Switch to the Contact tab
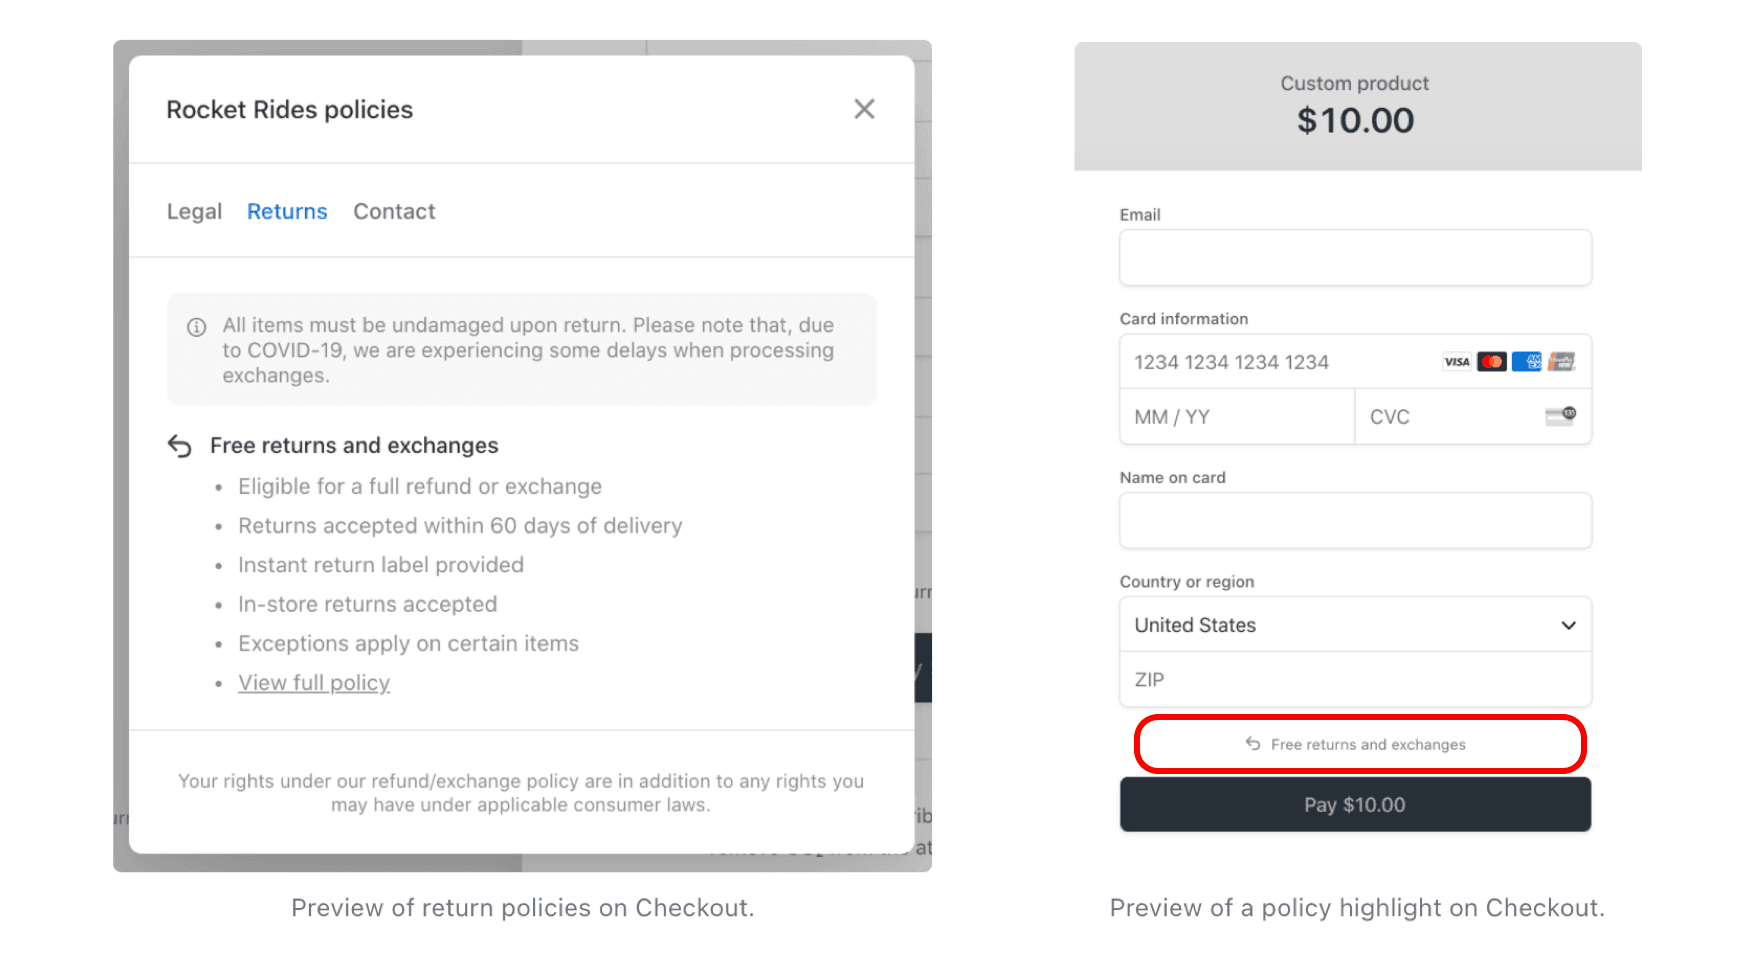The image size is (1749, 954). [393, 211]
